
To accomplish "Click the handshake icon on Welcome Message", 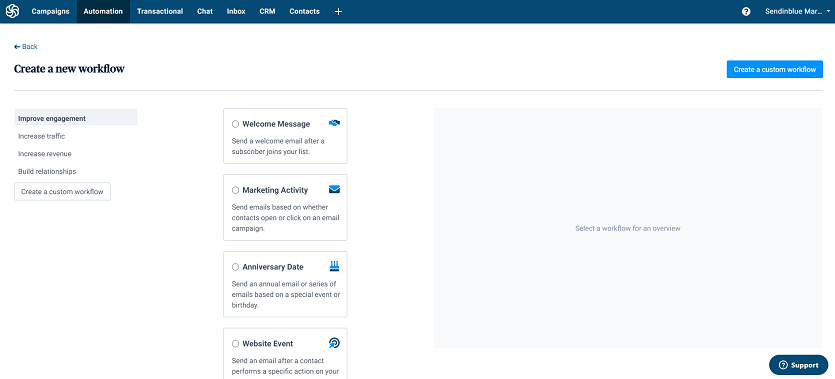I will 334,123.
